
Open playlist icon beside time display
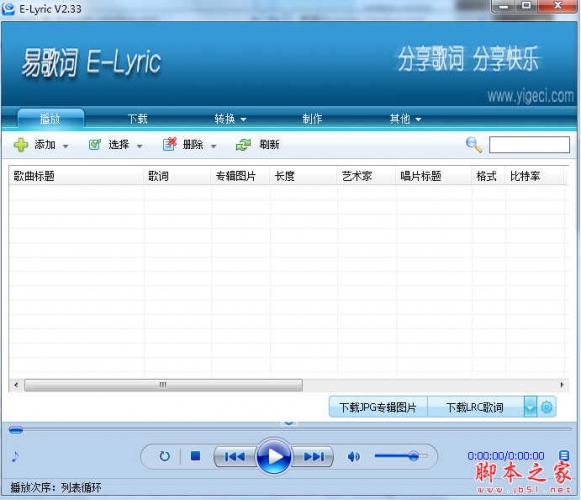[x=564, y=456]
